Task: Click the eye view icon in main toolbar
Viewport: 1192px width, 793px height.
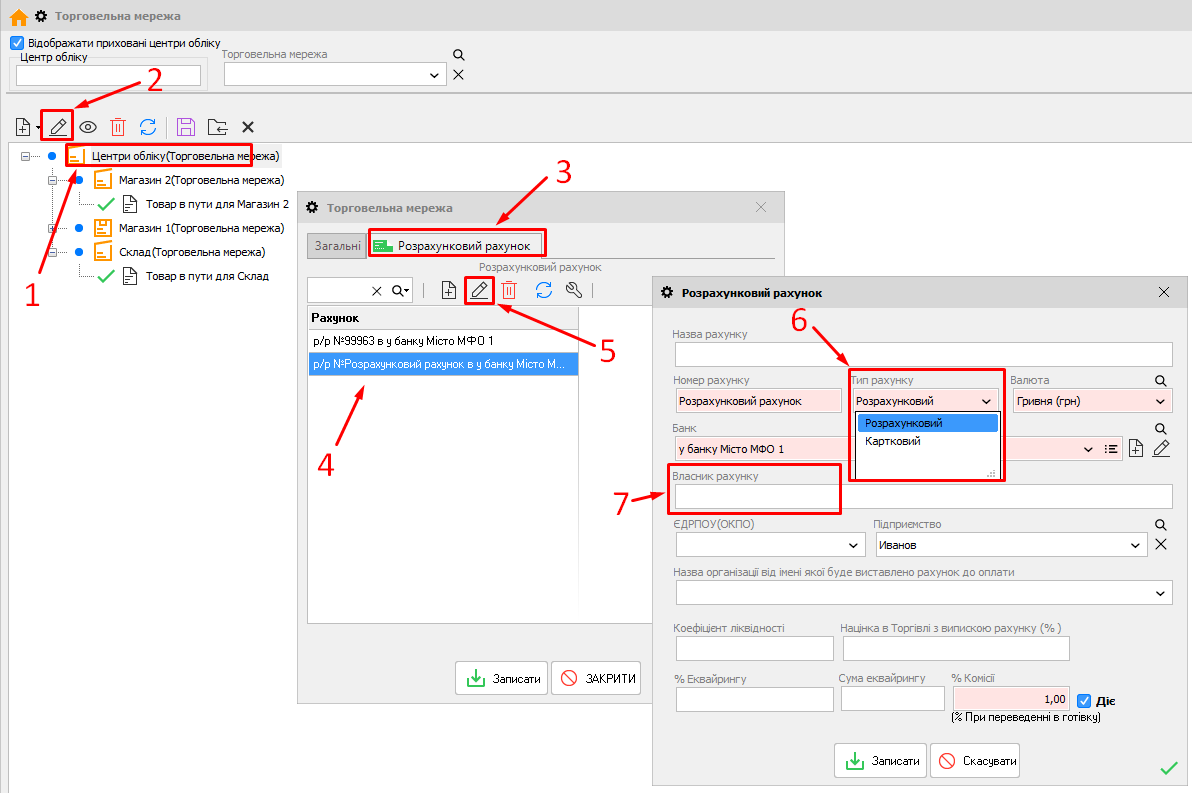Action: tap(88, 127)
